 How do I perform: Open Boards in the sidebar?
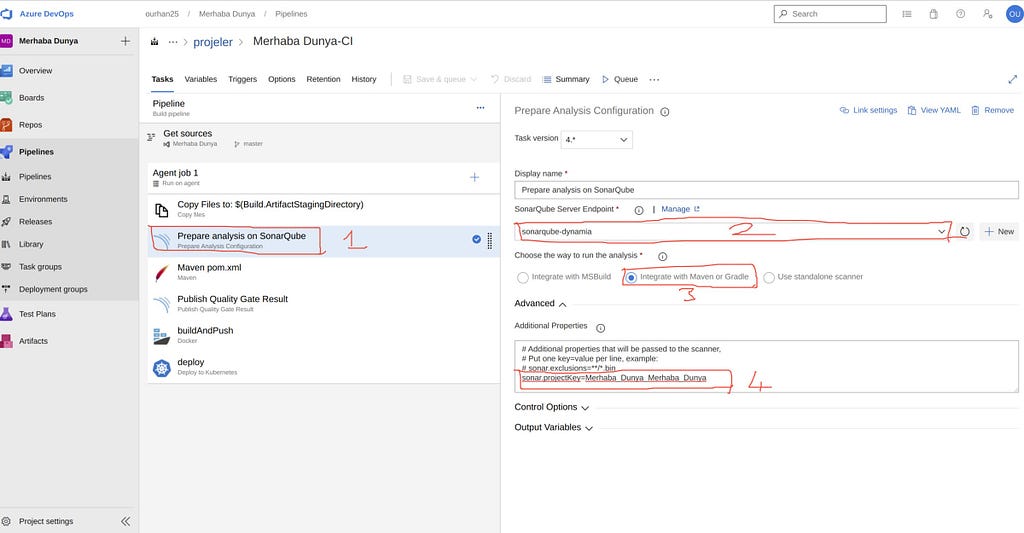click(x=31, y=98)
